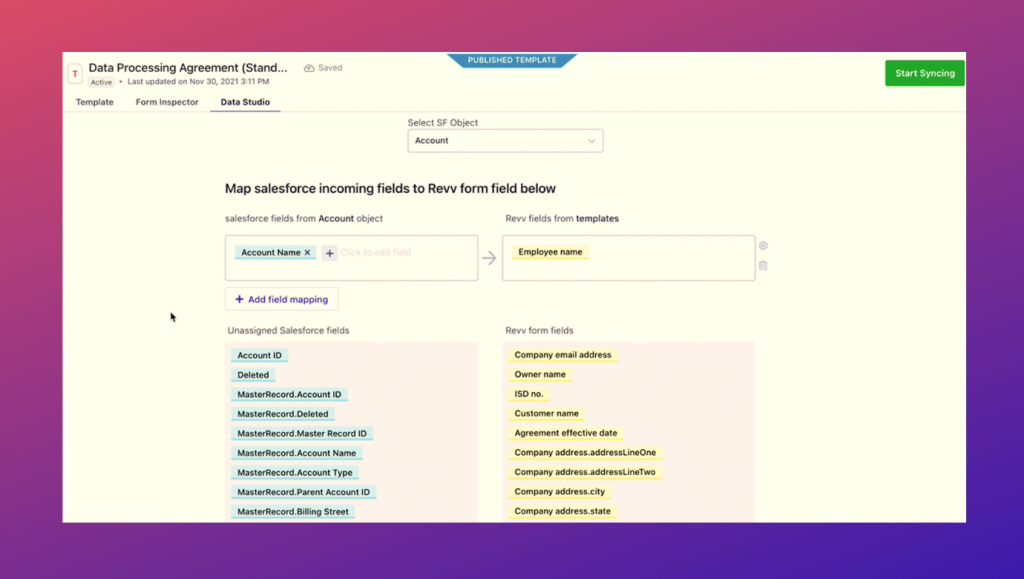Screen dimensions: 1024x579
Task: Open the Select SF Object dropdown
Action: pos(505,141)
